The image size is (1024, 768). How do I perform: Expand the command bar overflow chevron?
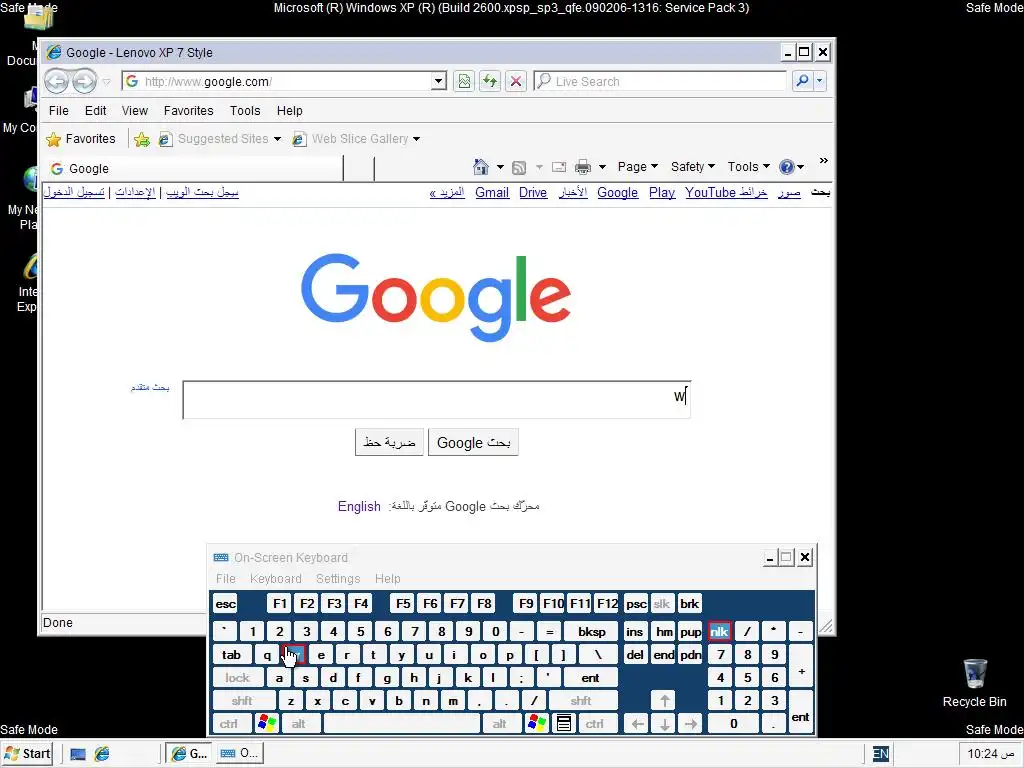point(824,161)
